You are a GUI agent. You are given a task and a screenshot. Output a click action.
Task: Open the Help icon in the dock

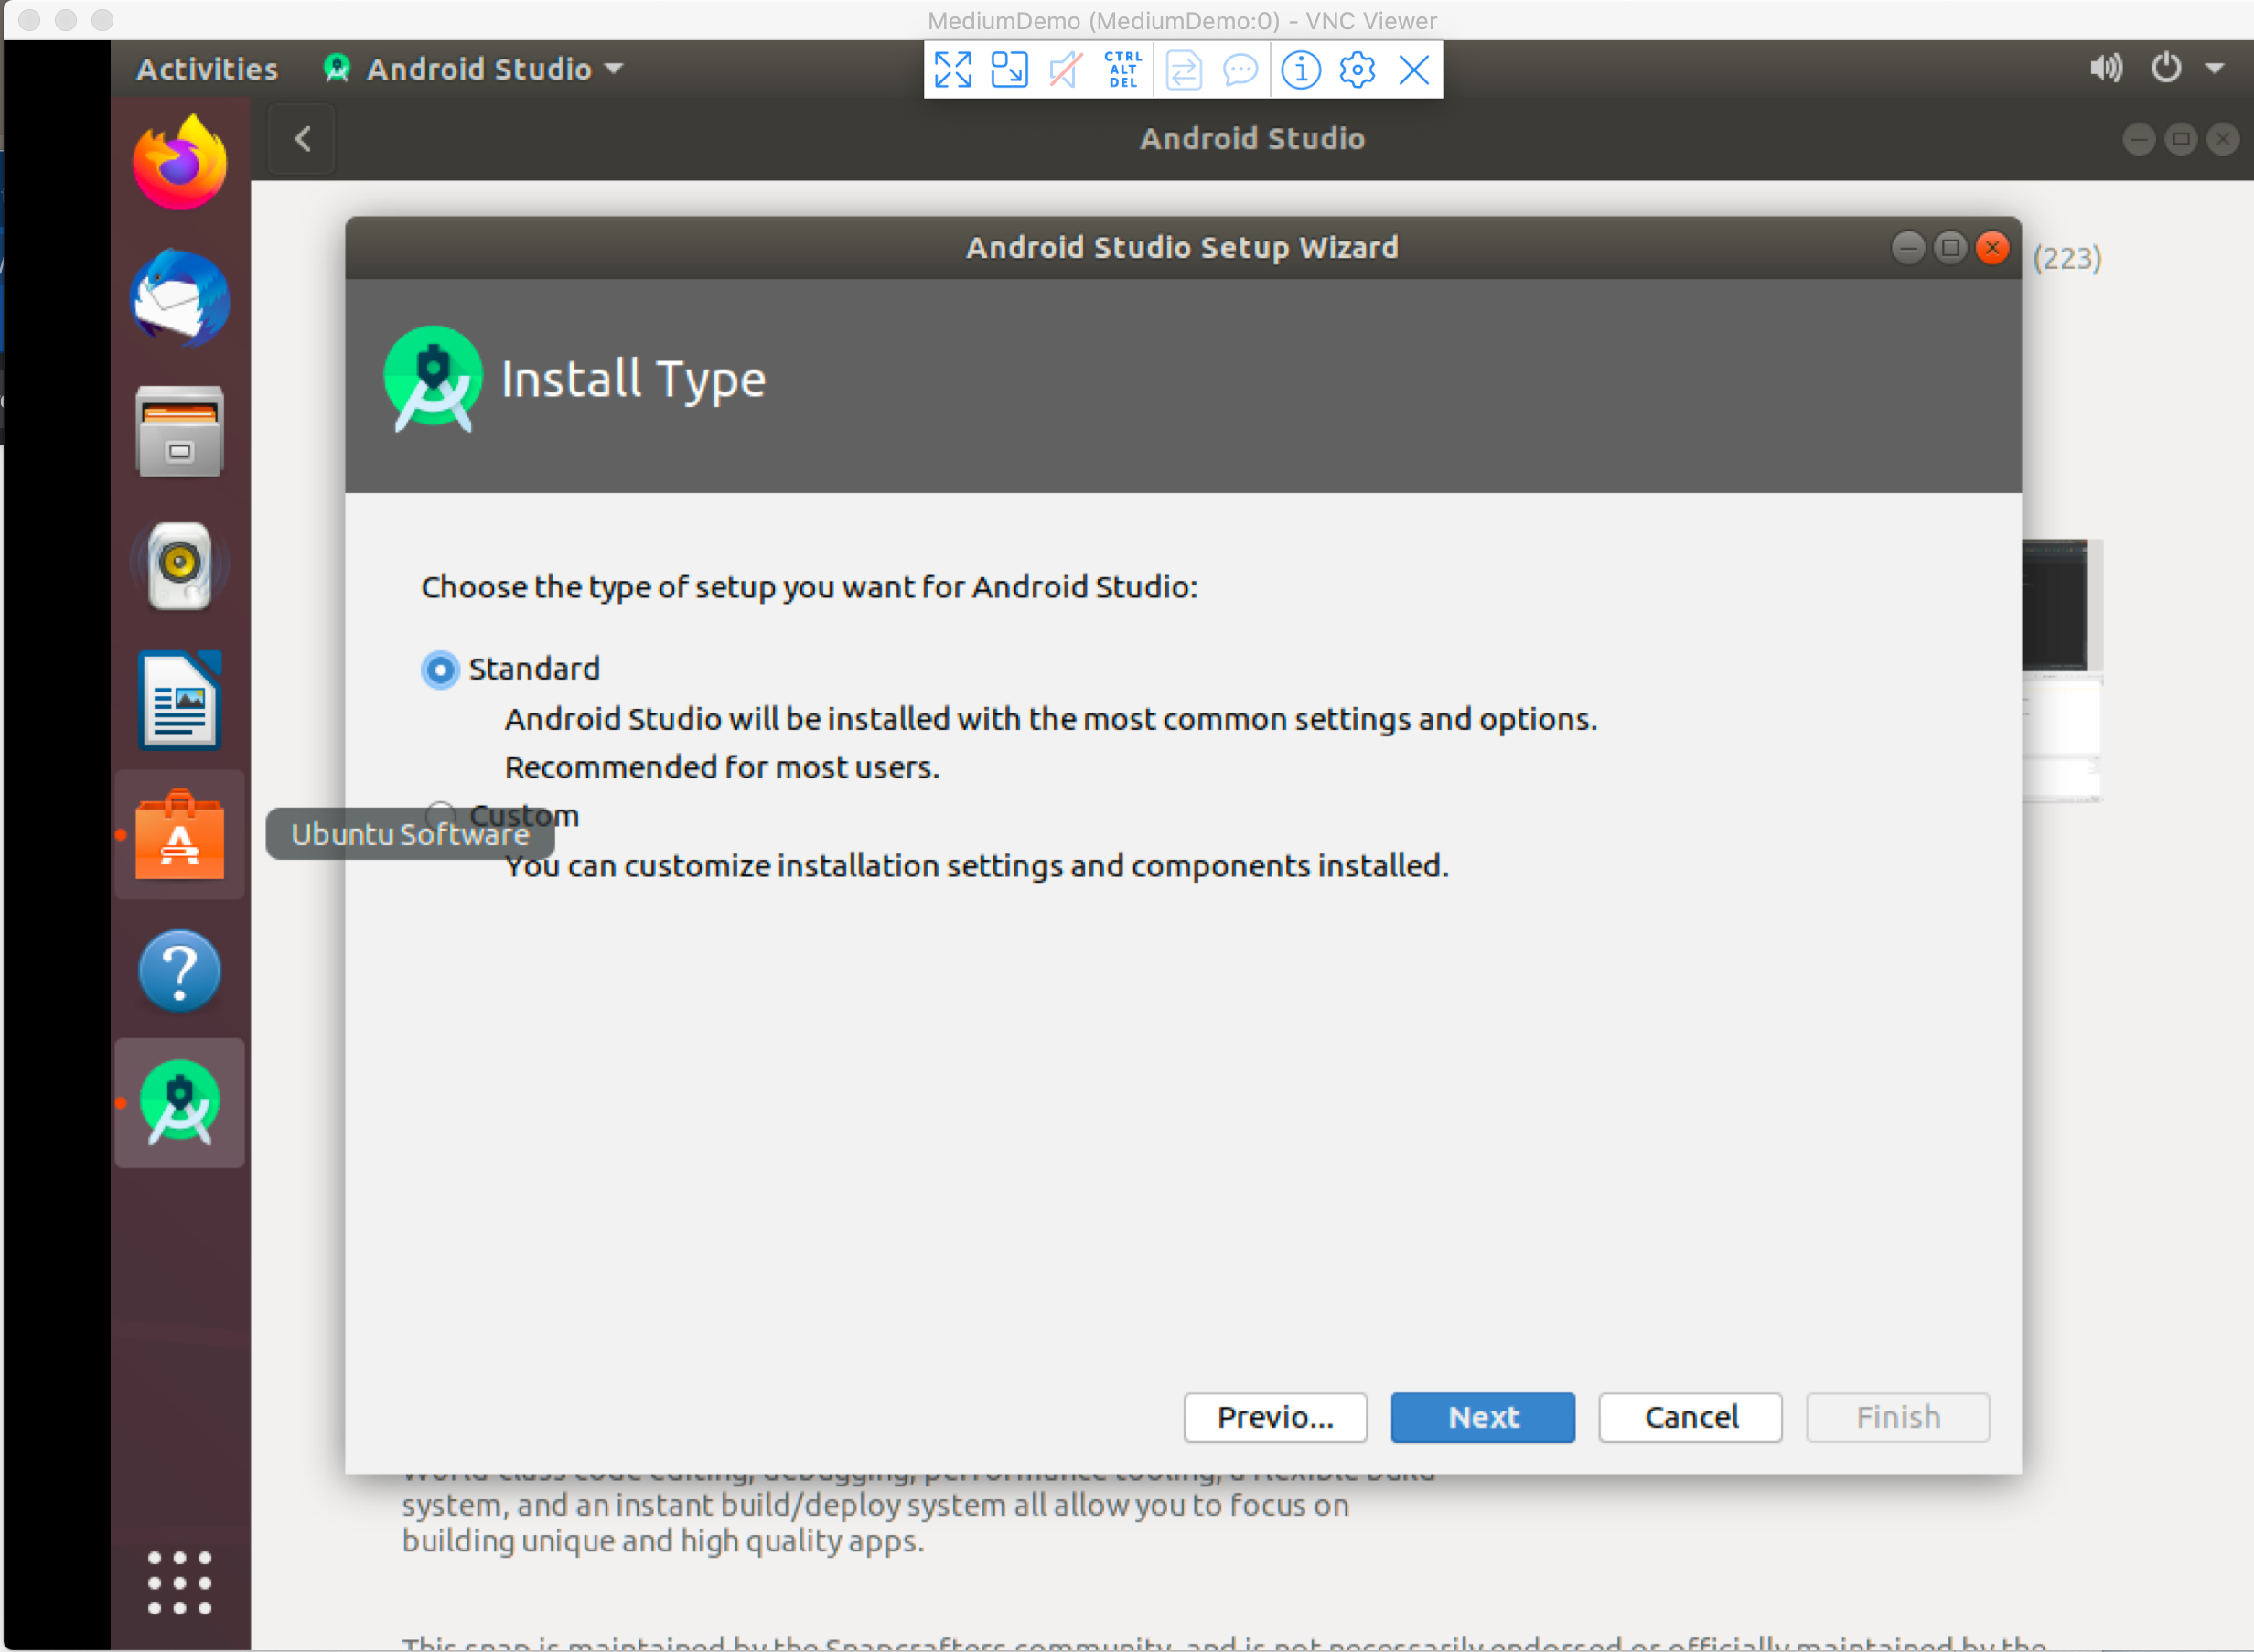click(180, 970)
